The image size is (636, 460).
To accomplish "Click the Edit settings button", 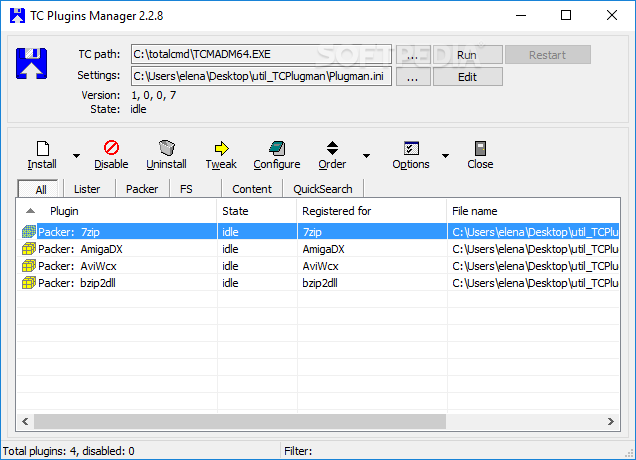I will 468,77.
